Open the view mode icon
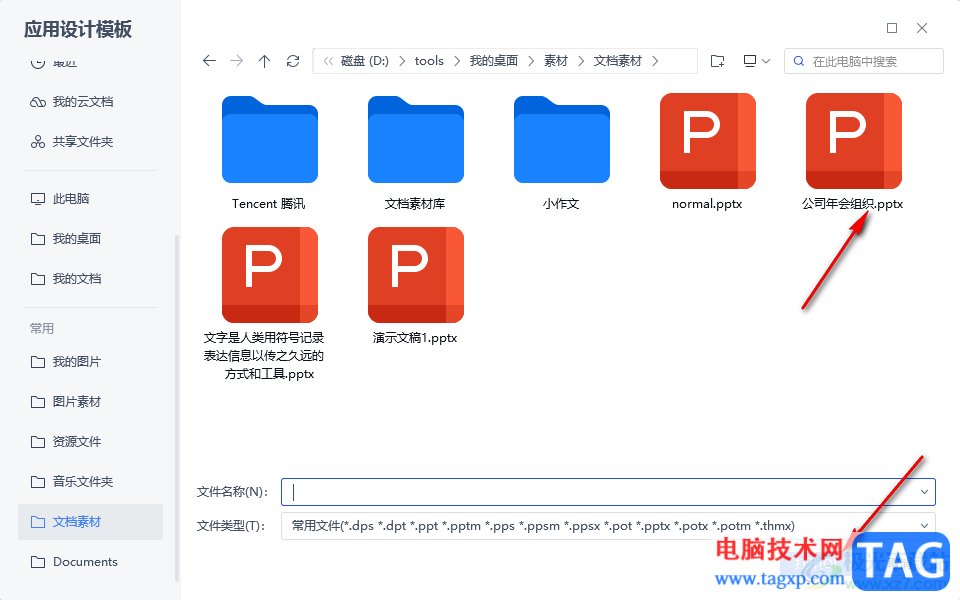Viewport: 960px width, 600px height. click(749, 61)
